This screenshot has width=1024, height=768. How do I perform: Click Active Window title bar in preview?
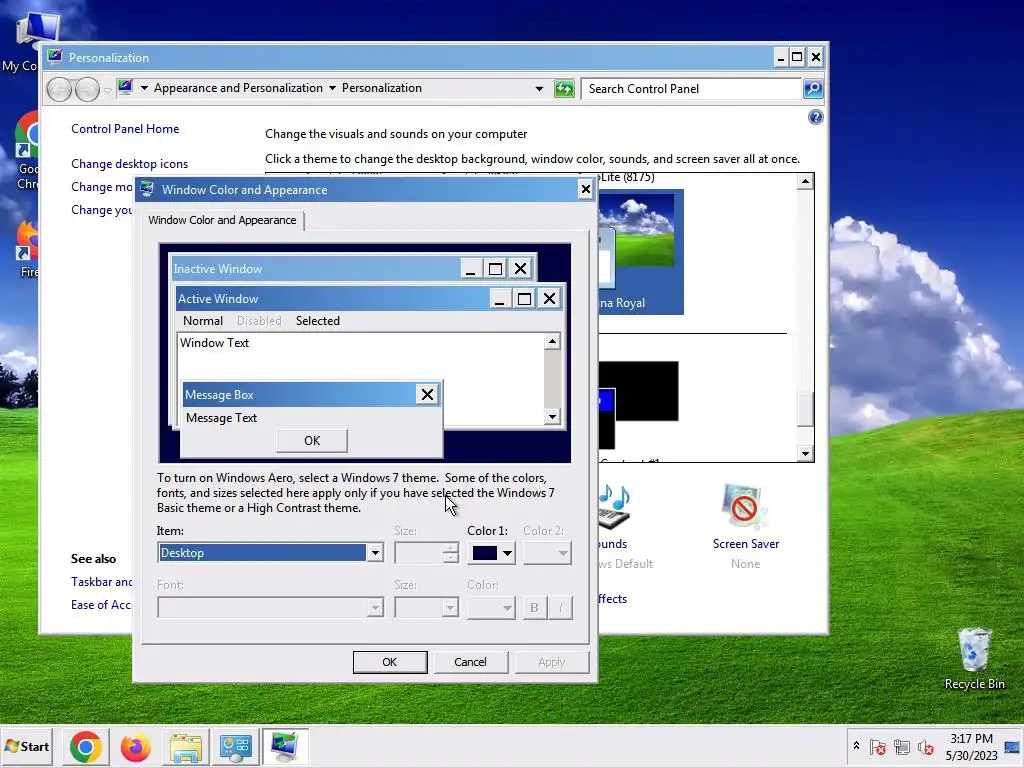332,298
